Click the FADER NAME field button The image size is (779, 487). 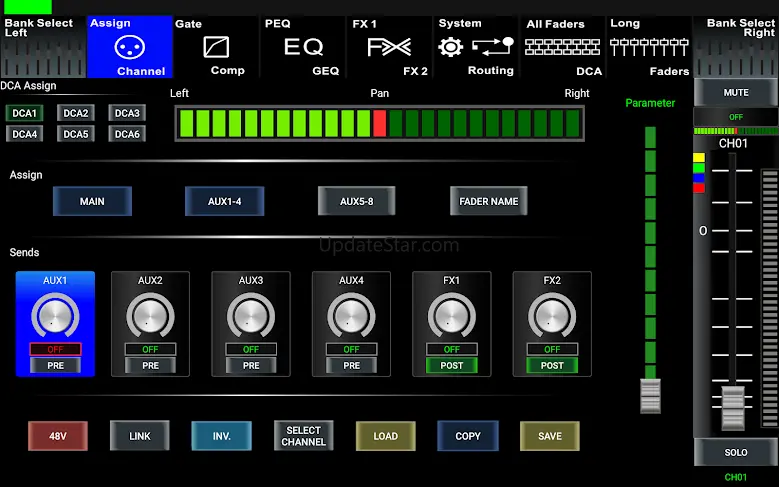point(488,201)
